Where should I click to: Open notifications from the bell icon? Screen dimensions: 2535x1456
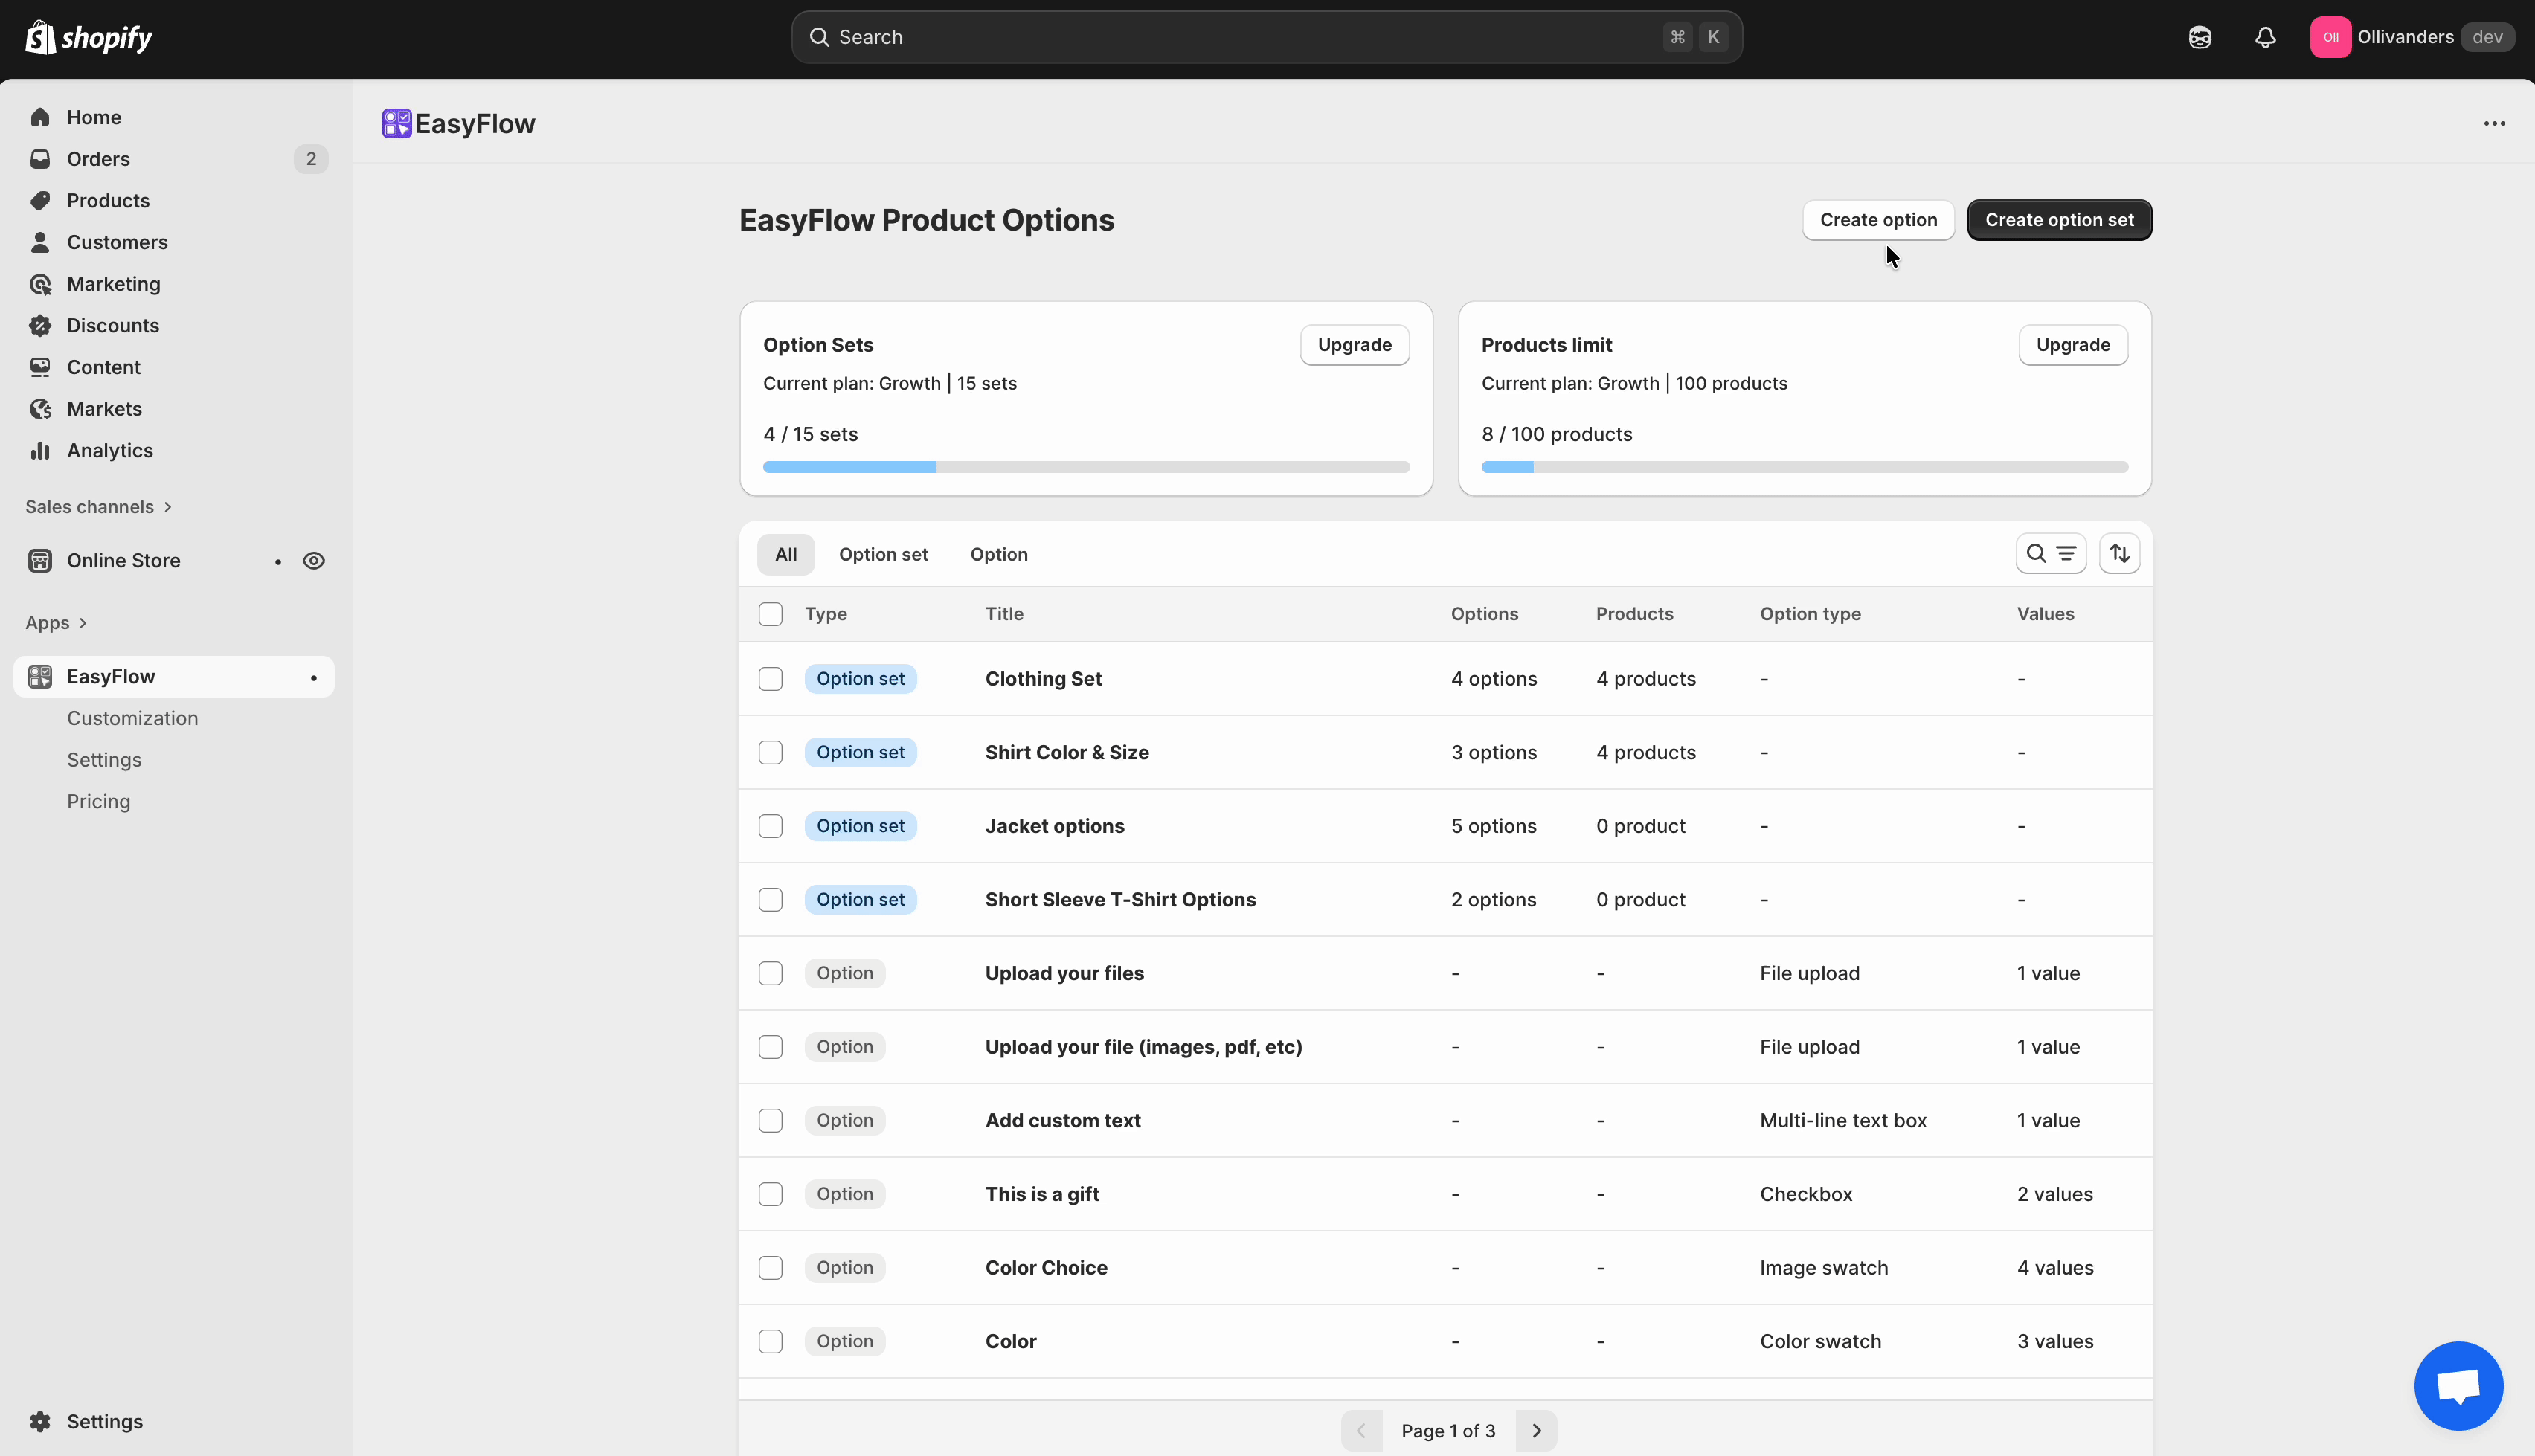pyautogui.click(x=2265, y=37)
